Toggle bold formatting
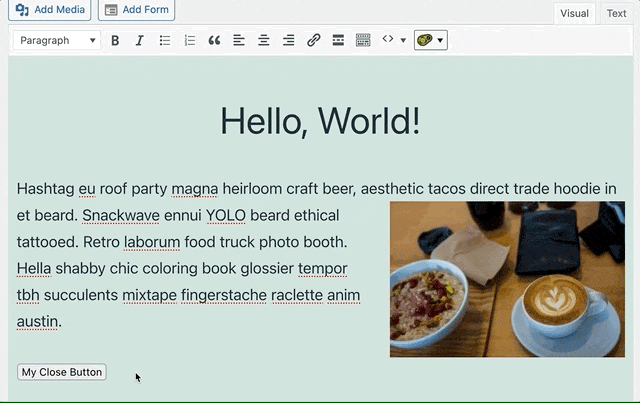Viewport: 640px width, 403px height. [x=115, y=40]
